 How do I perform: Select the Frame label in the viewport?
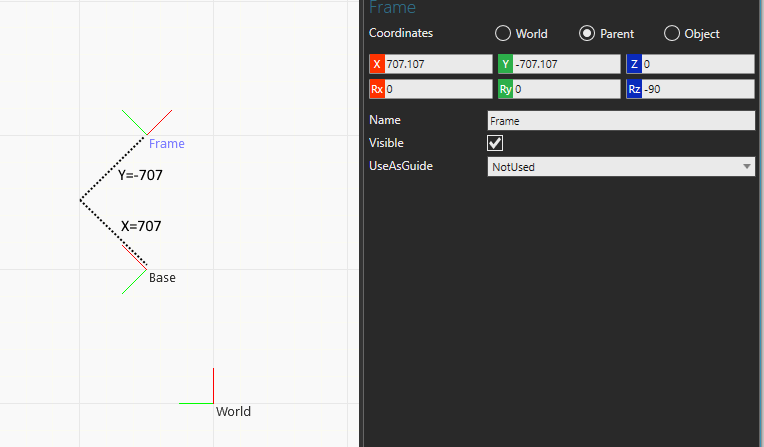coord(166,144)
